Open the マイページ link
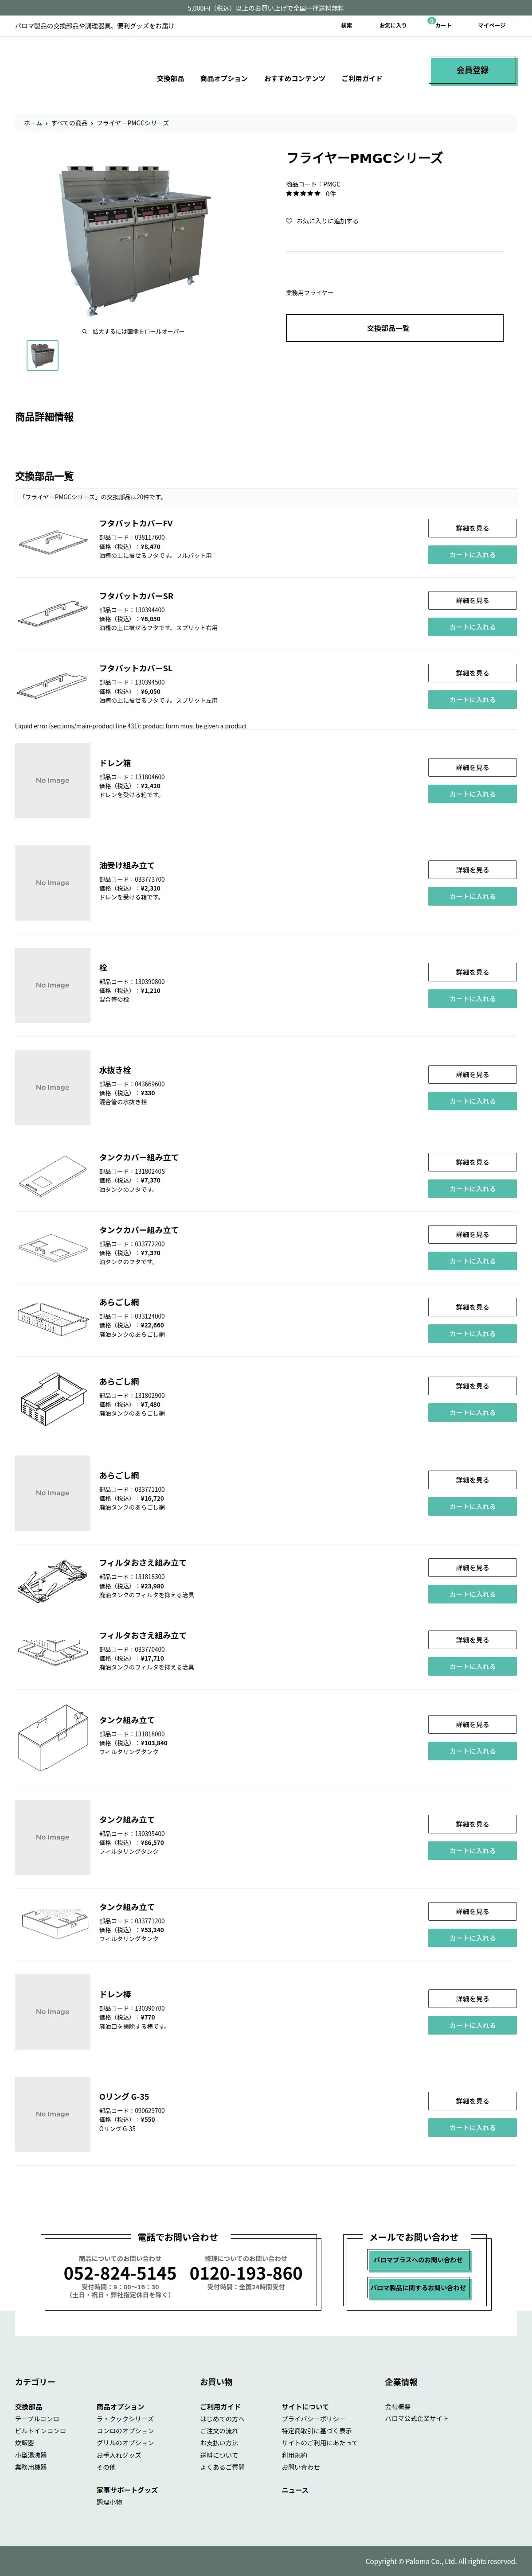 [491, 25]
